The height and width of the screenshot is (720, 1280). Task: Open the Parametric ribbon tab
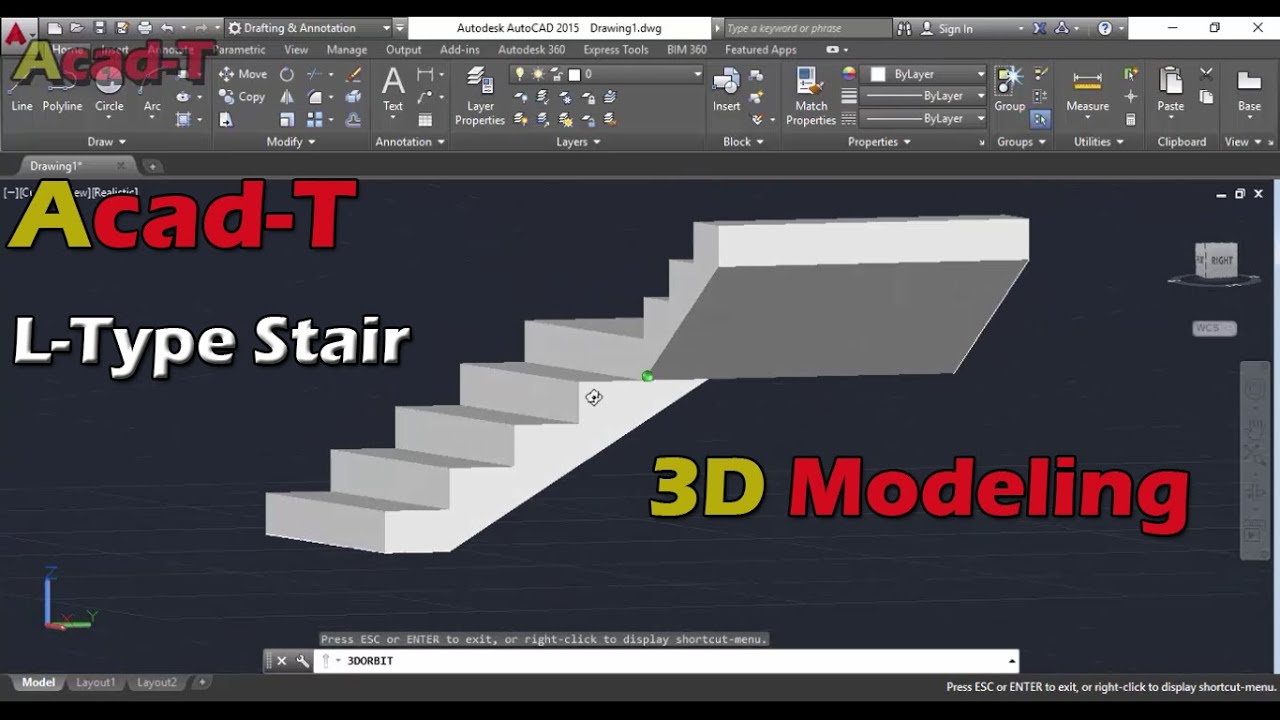239,49
